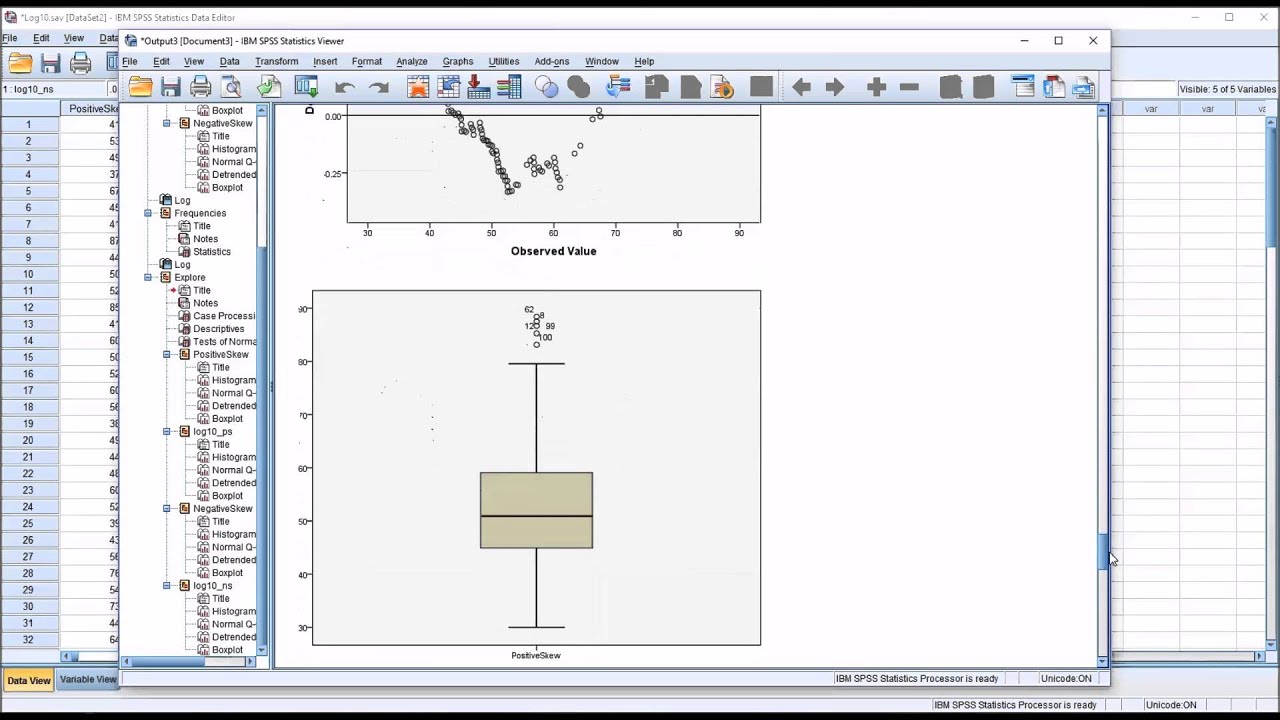Collapse the Frequencies node in outline

pos(148,213)
